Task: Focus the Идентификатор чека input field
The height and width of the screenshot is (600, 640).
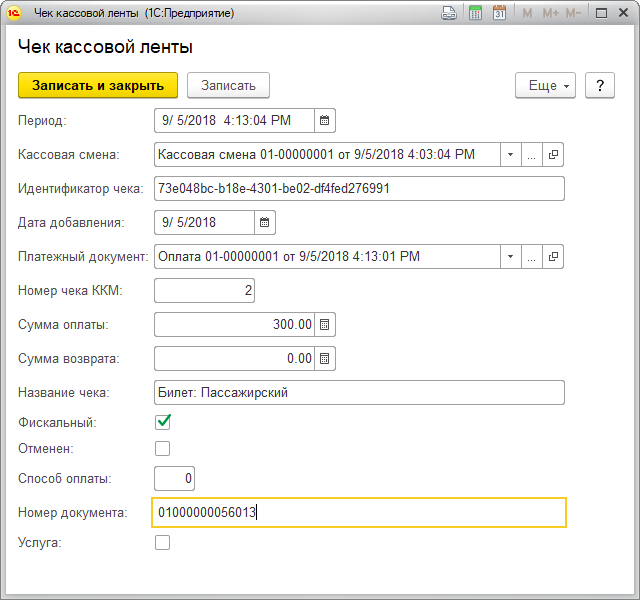Action: pyautogui.click(x=359, y=188)
